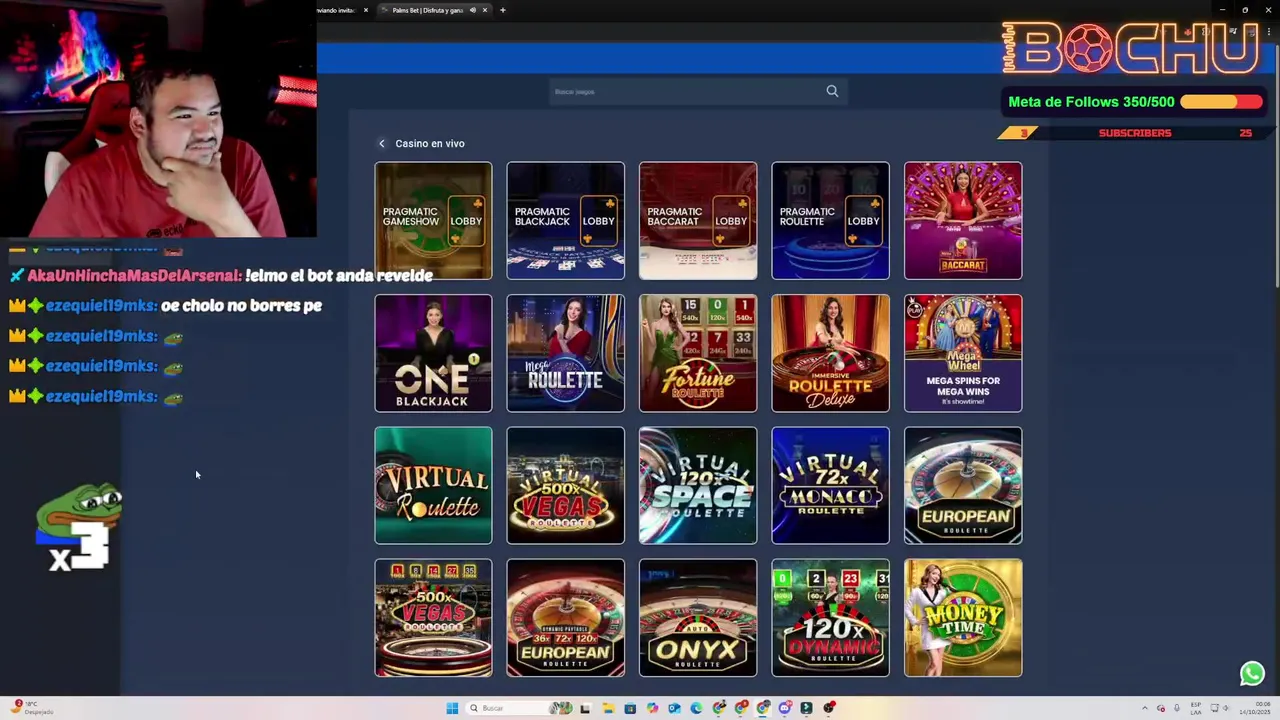Launch Mega Roulette game
Image resolution: width=1280 pixels, height=720 pixels.
point(565,353)
